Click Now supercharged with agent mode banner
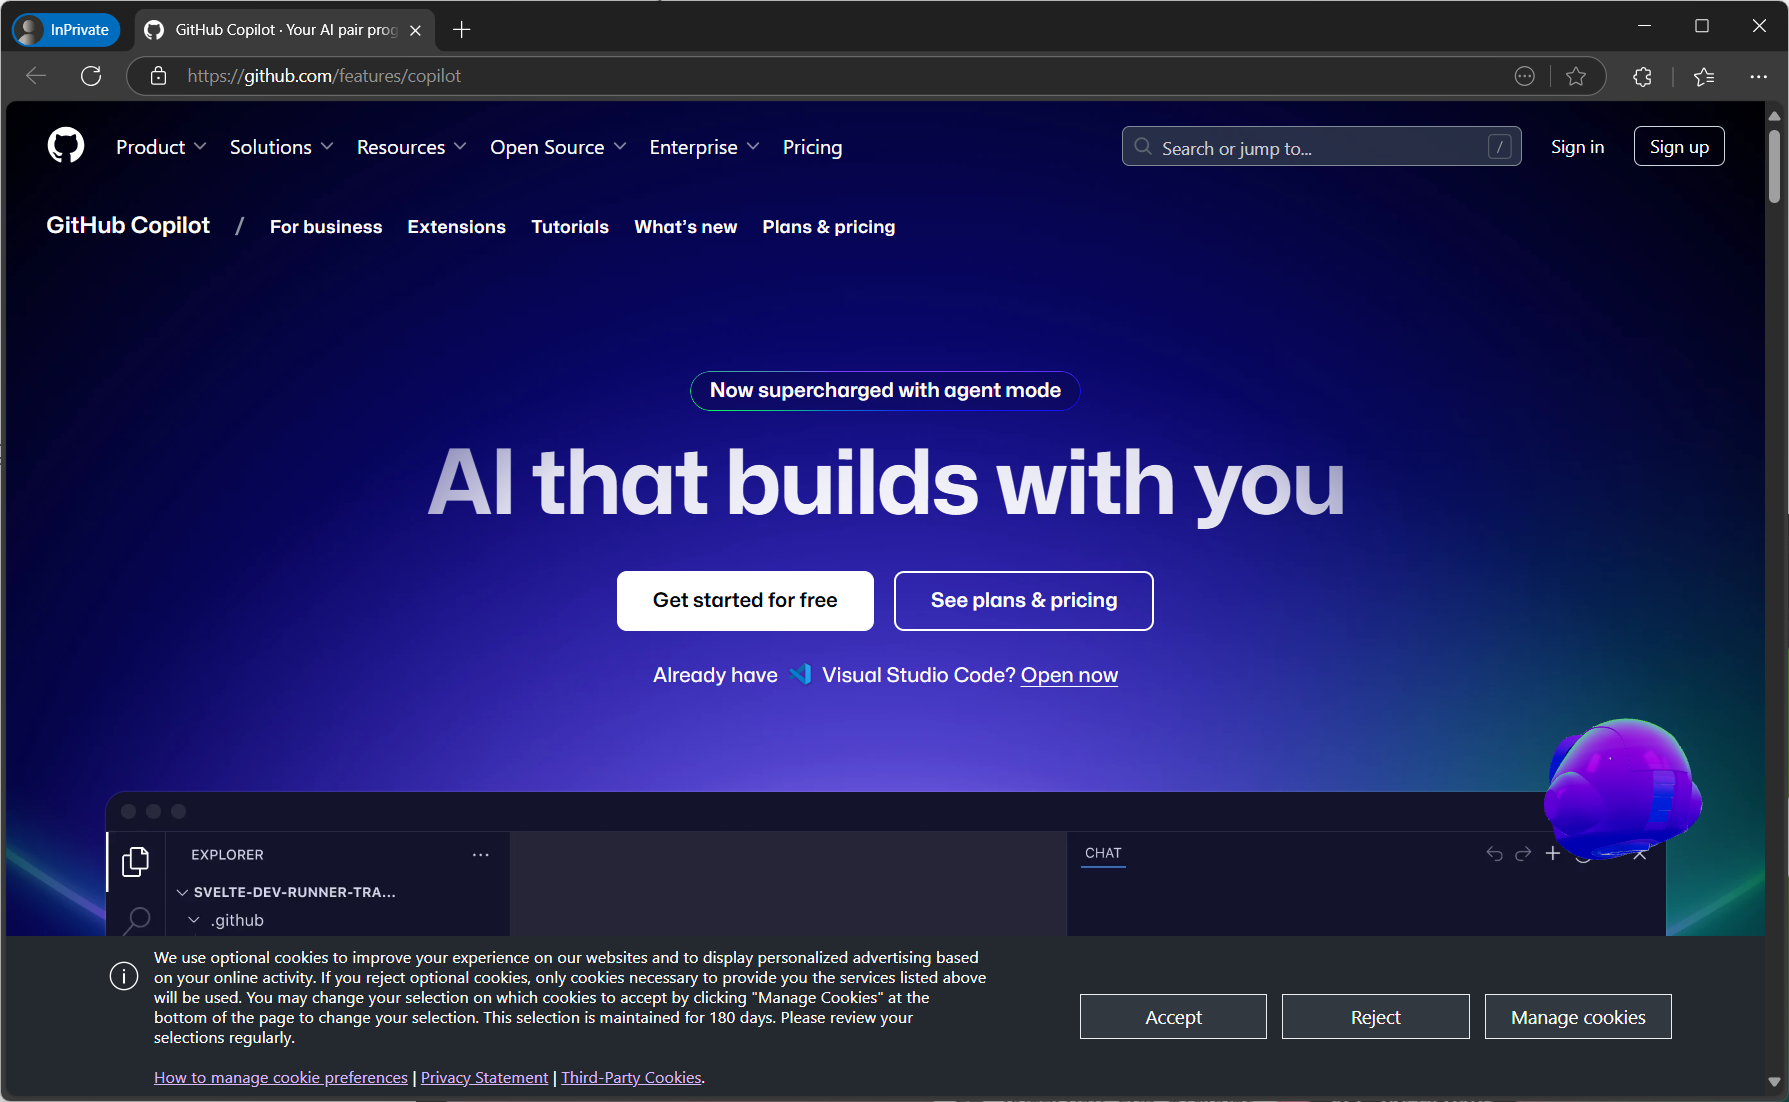1789x1102 pixels. [x=885, y=390]
